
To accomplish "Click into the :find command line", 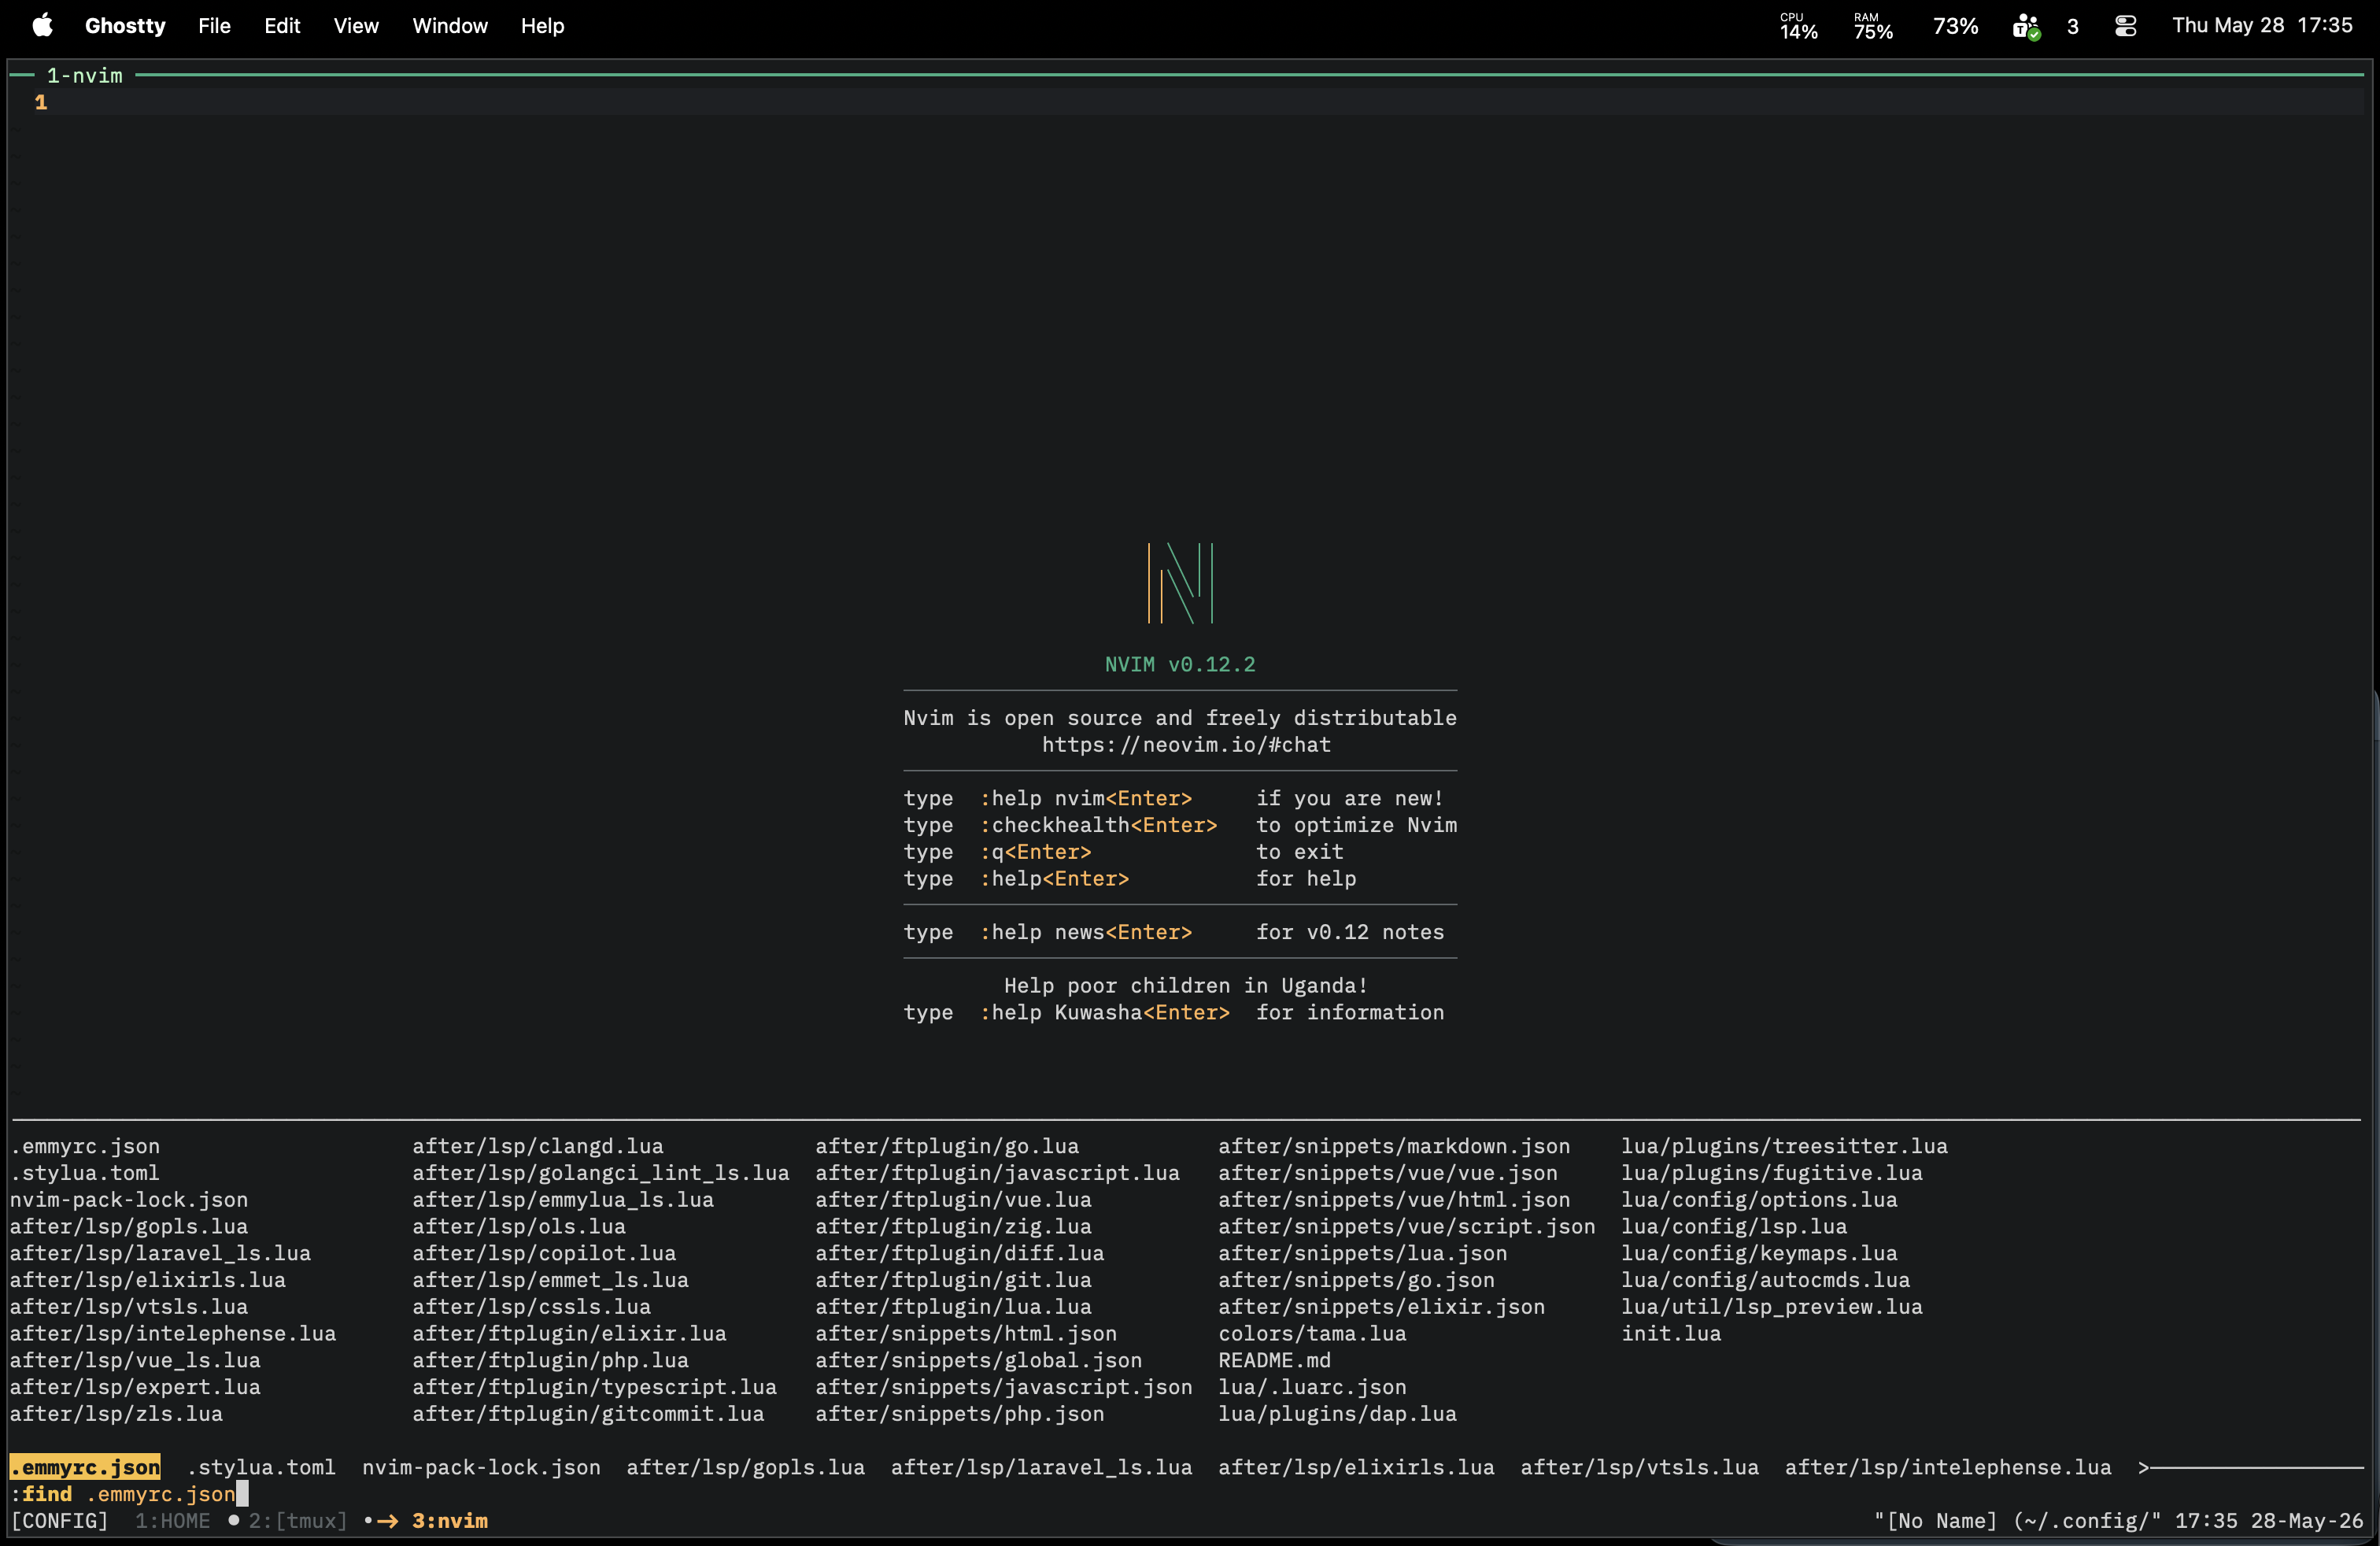I will [1187, 1494].
